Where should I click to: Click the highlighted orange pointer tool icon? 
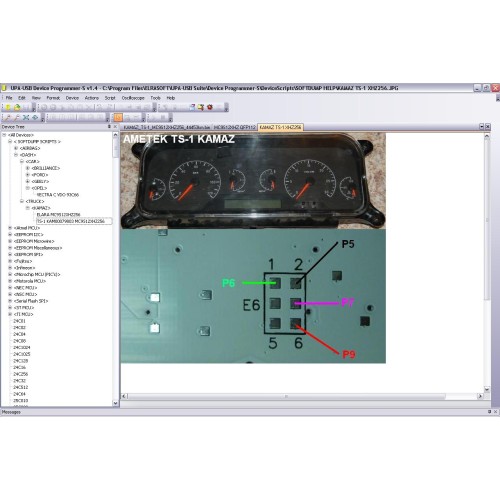pos(118,117)
